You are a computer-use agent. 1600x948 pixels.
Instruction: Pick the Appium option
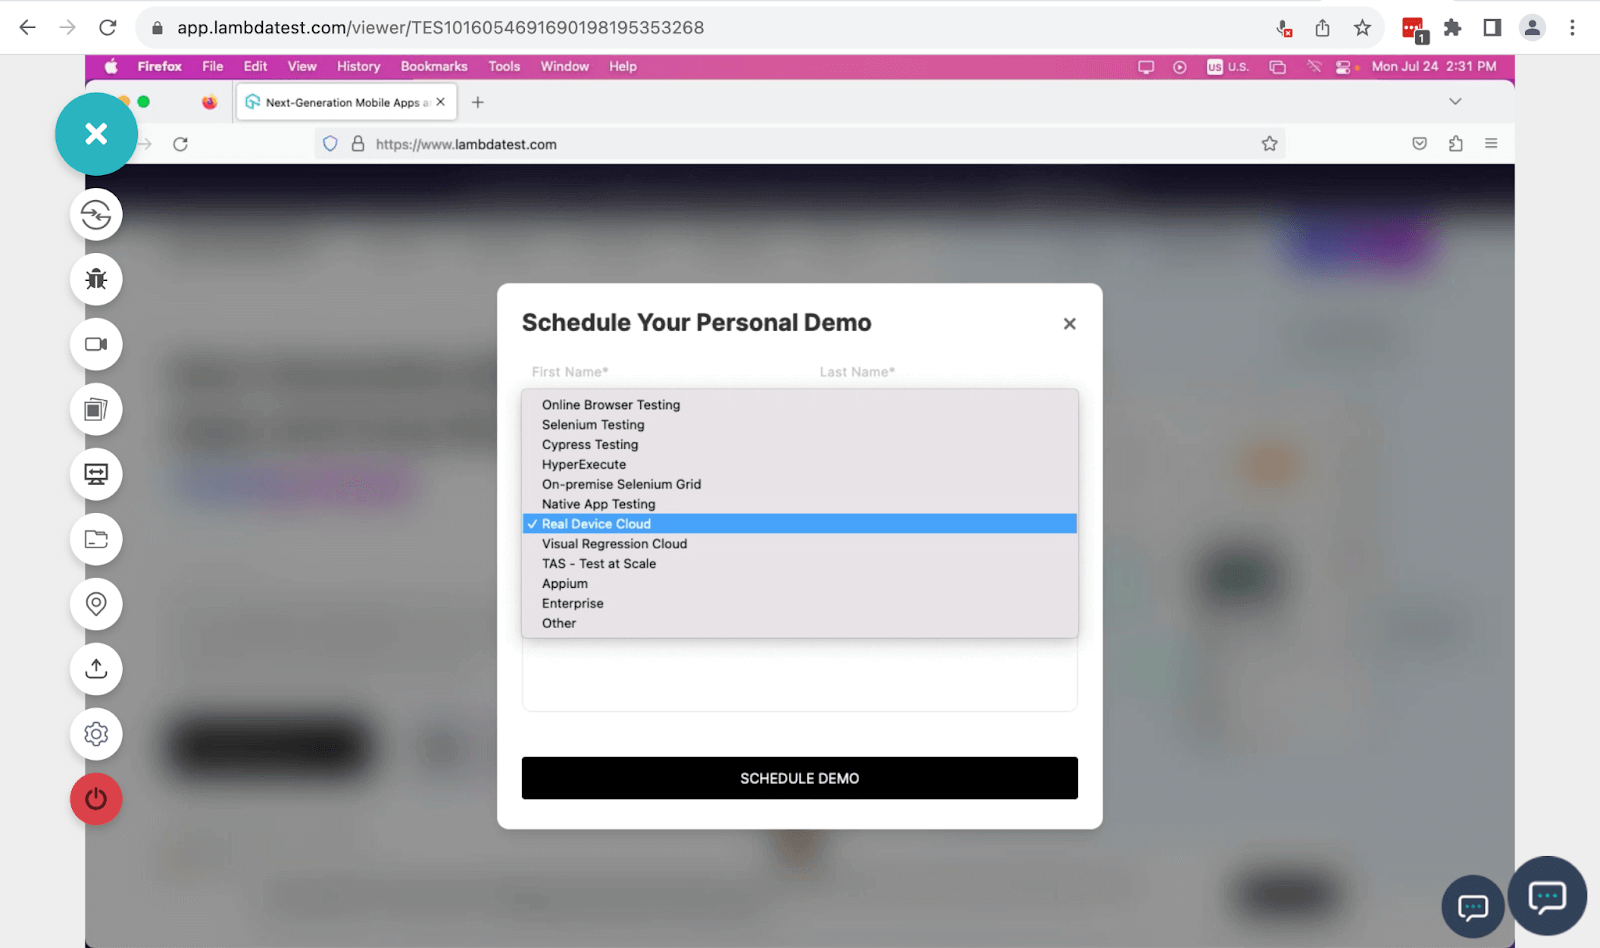click(x=565, y=584)
